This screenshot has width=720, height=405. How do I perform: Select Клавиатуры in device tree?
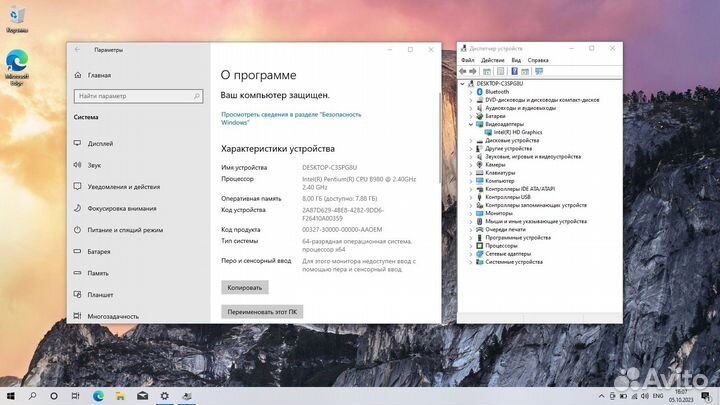[x=500, y=173]
